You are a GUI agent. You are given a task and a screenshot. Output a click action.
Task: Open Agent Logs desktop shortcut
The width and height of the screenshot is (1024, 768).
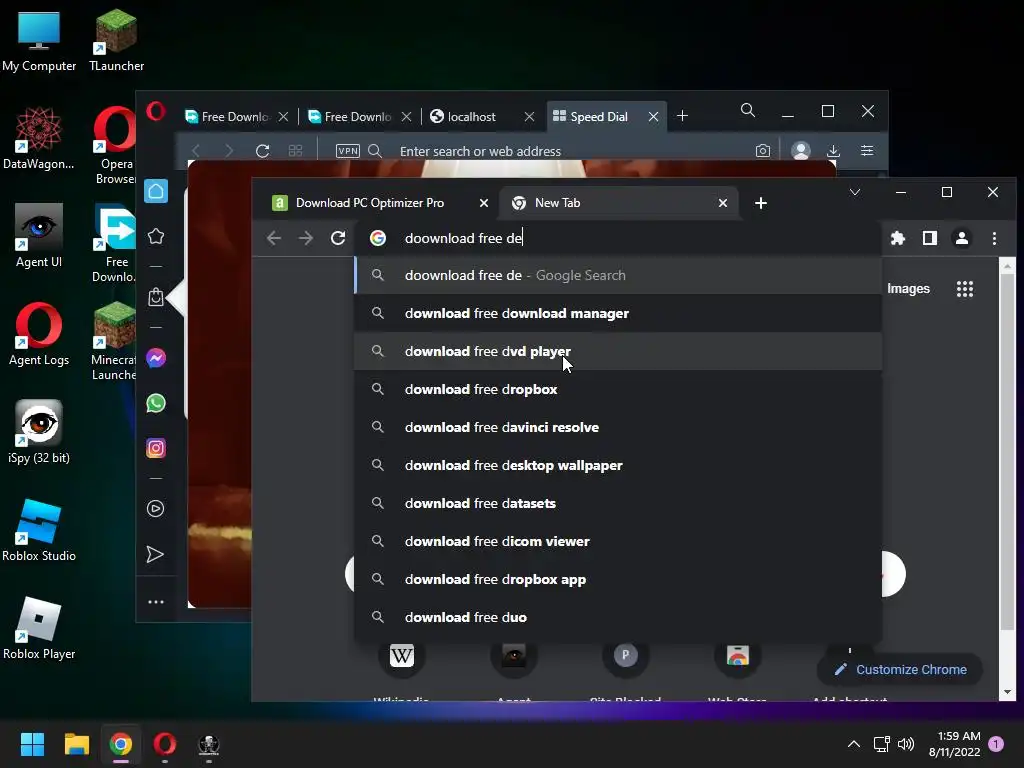[x=39, y=334]
